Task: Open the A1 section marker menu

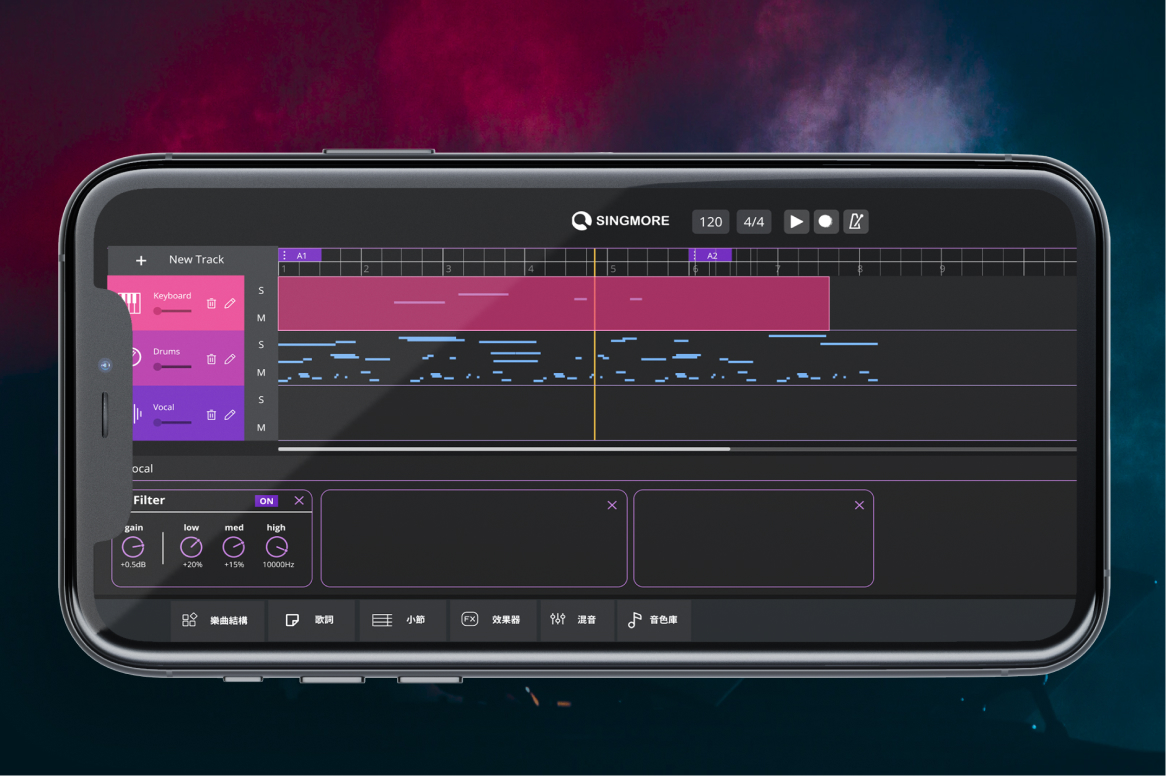Action: [285, 256]
